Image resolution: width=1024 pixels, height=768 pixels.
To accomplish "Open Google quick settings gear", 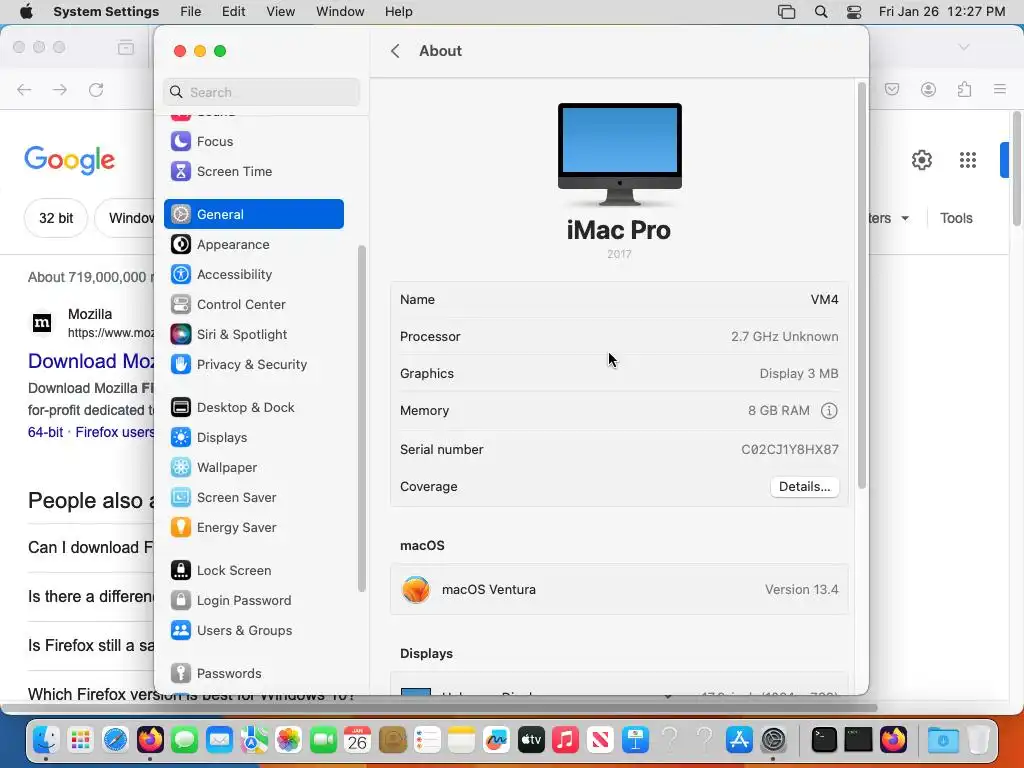I will (921, 160).
